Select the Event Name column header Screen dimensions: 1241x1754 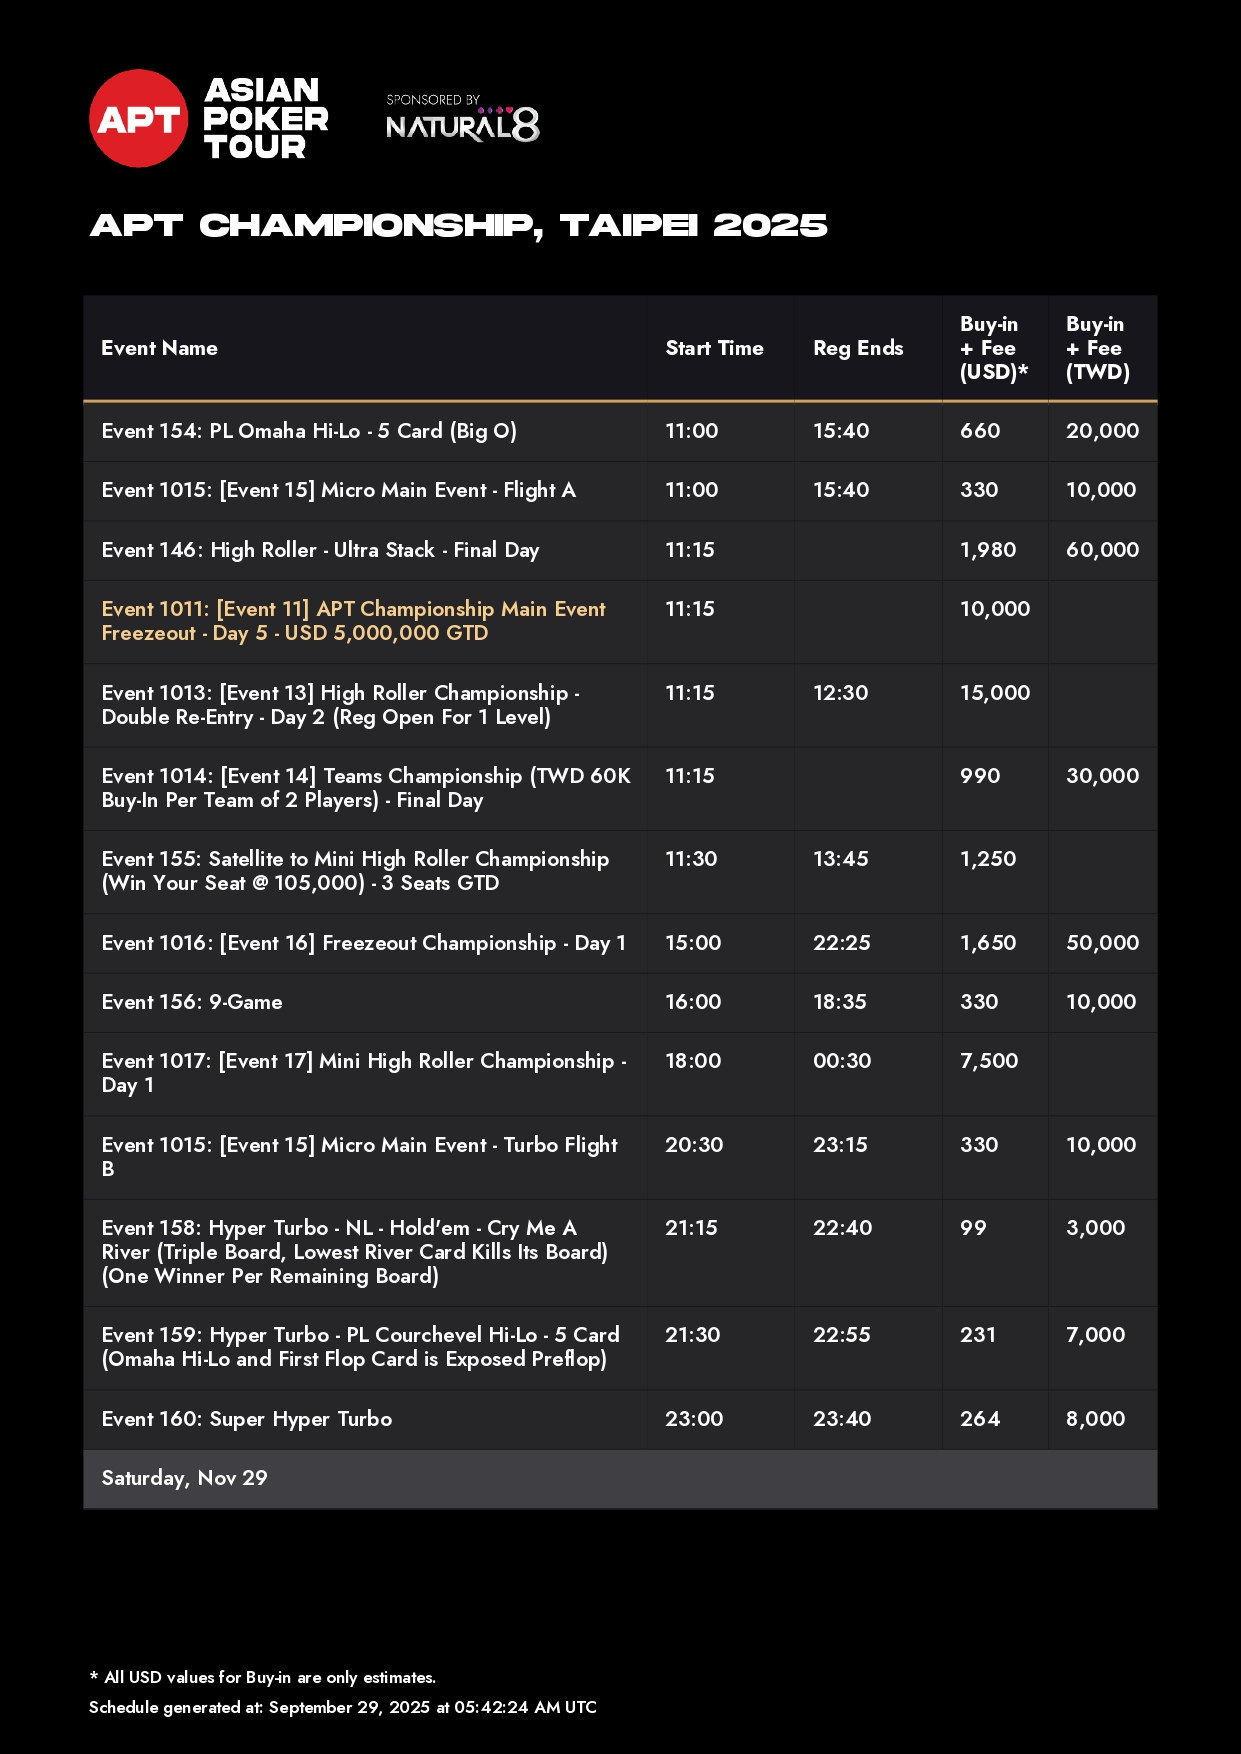pyautogui.click(x=159, y=348)
